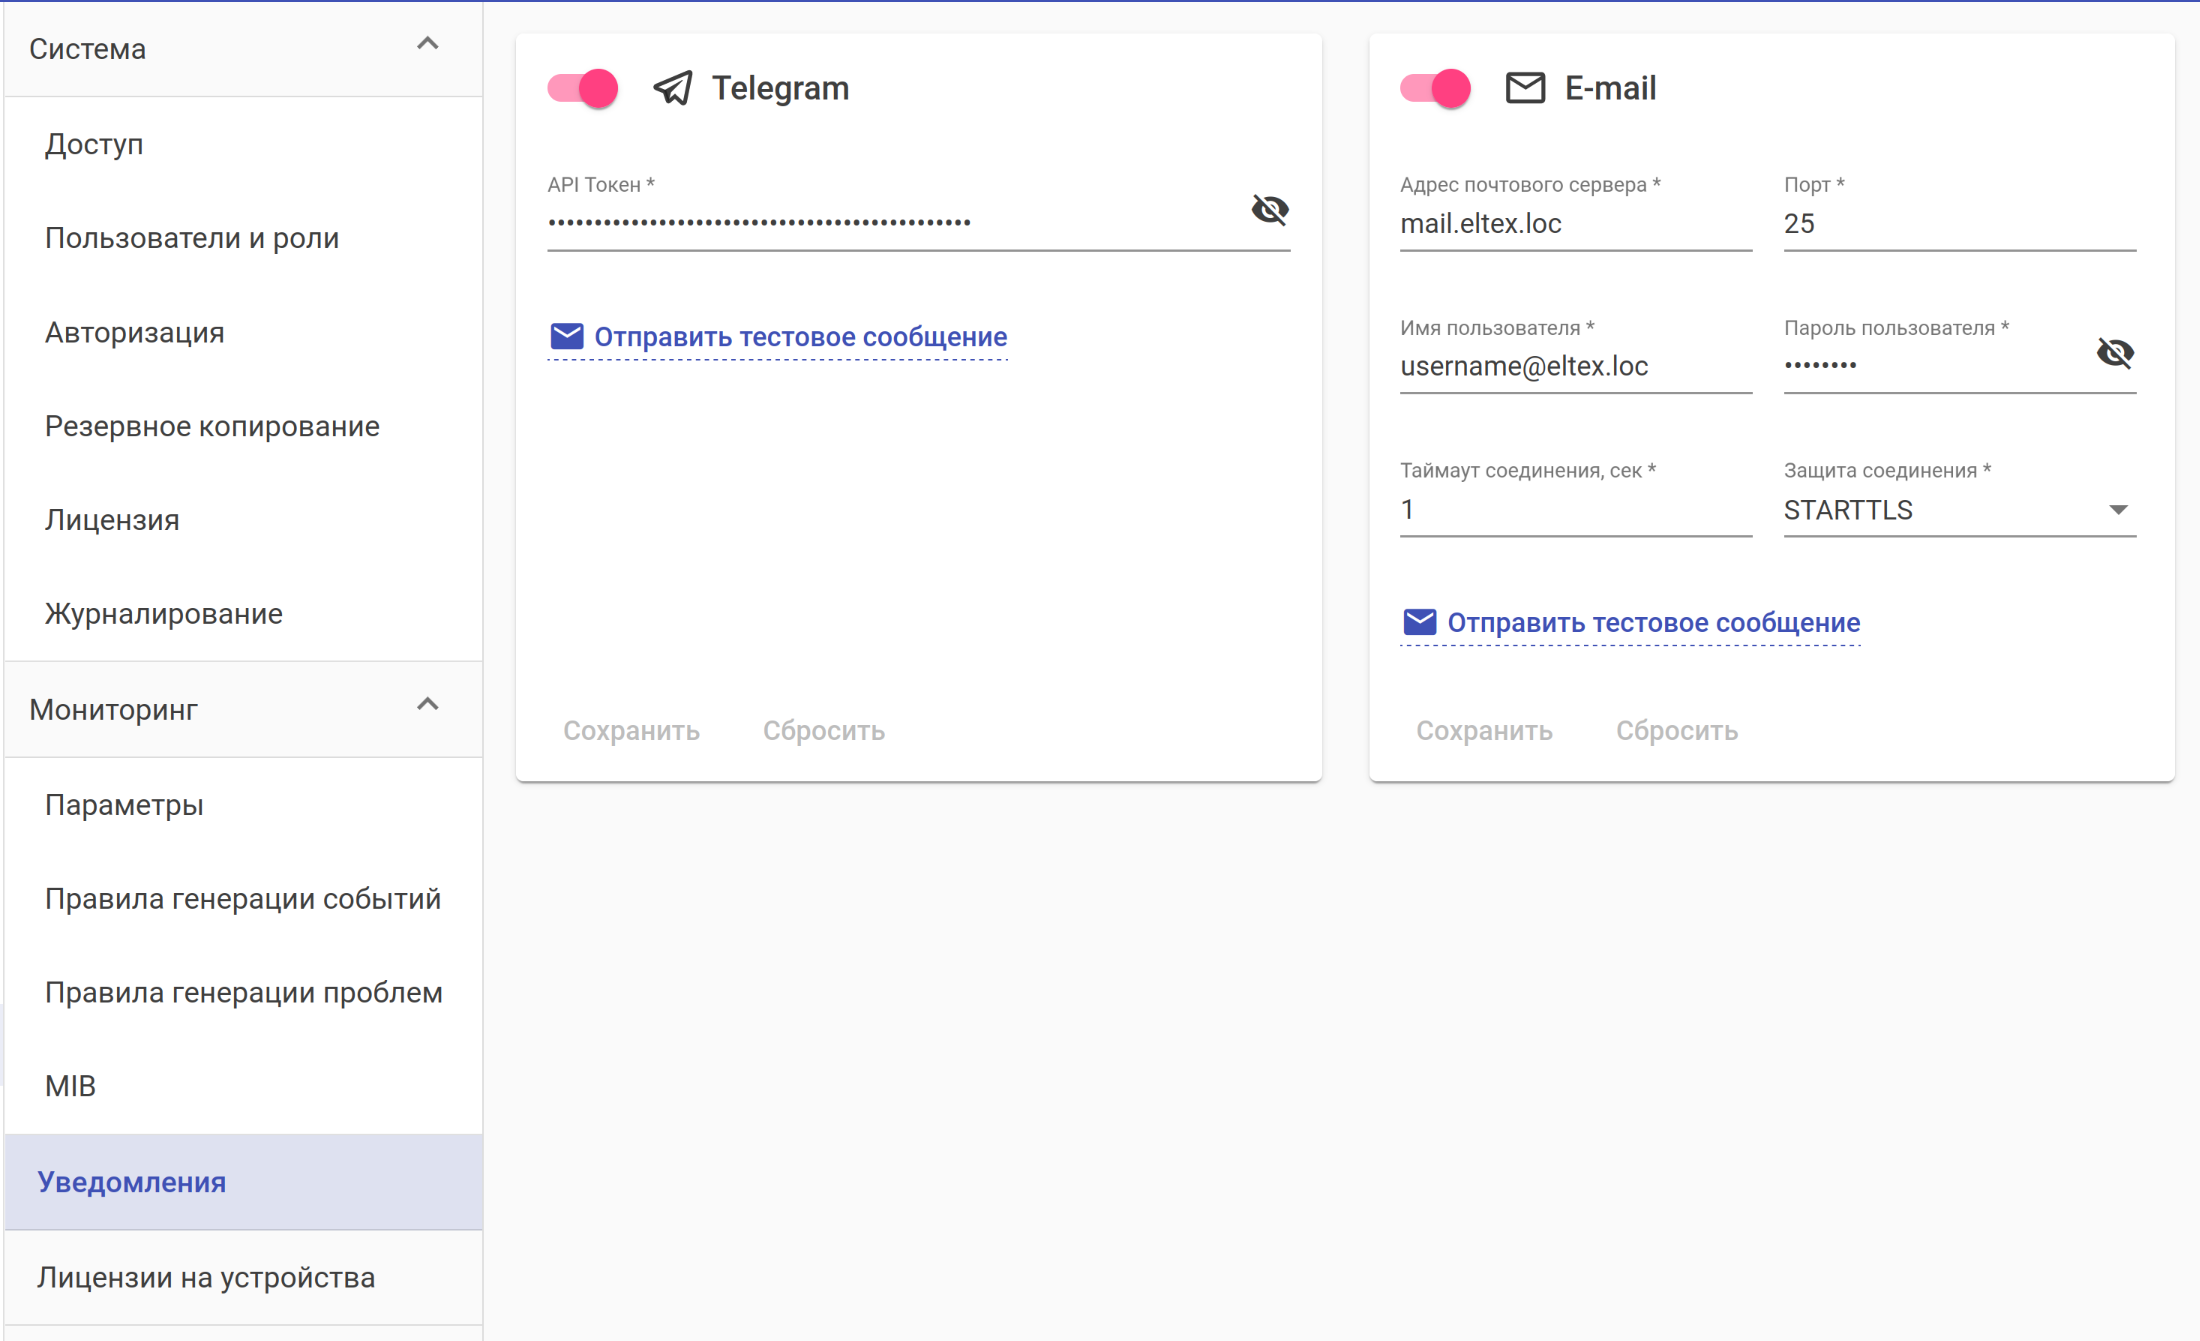Click Сбросить in the Telegram card
2200x1341 pixels.
824,731
